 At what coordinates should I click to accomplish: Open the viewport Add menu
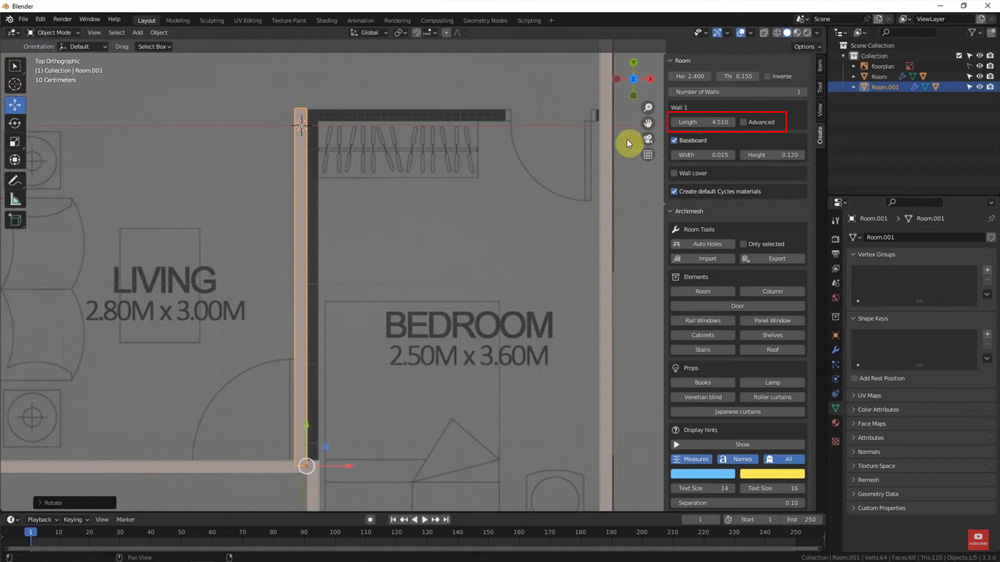click(138, 33)
